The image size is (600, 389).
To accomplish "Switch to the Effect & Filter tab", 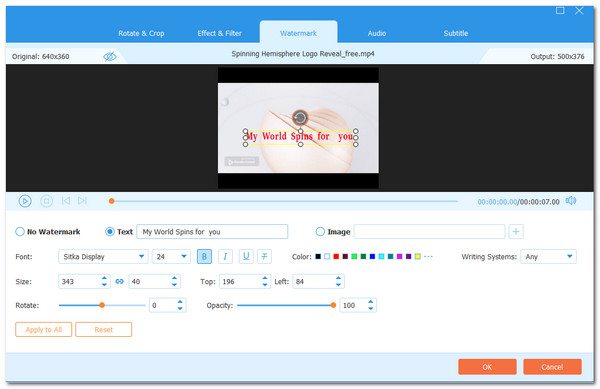I will [220, 33].
